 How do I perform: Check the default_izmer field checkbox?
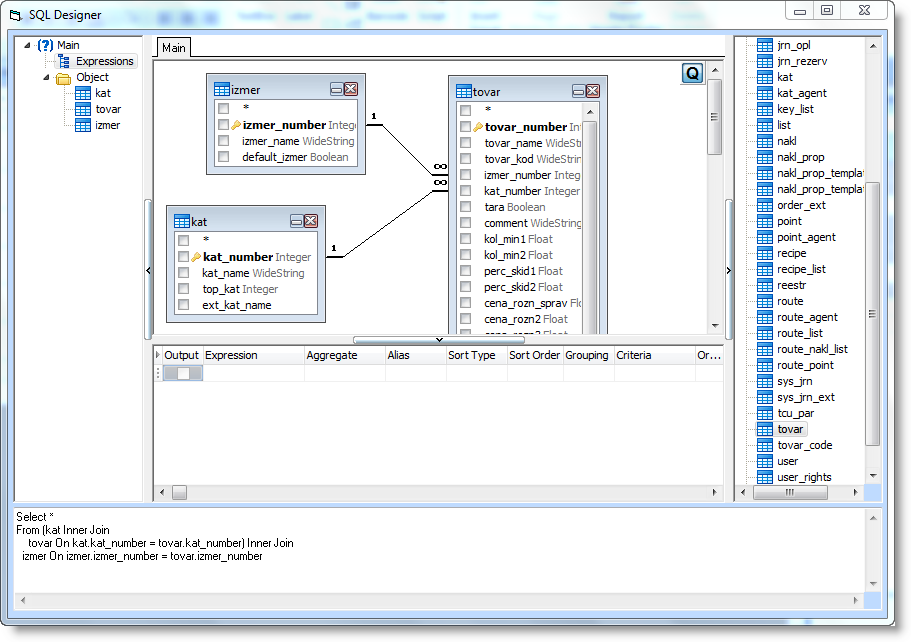tap(224, 157)
